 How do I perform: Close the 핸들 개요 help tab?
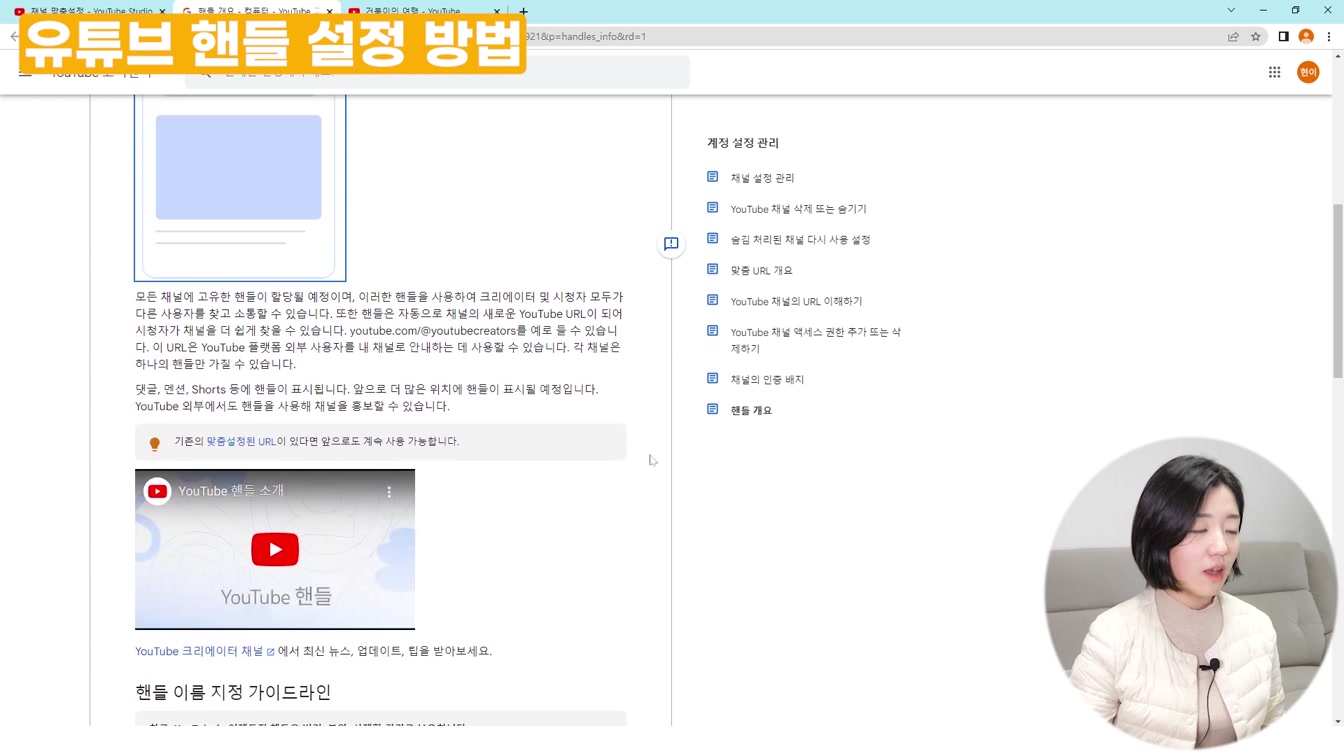pos(329,12)
